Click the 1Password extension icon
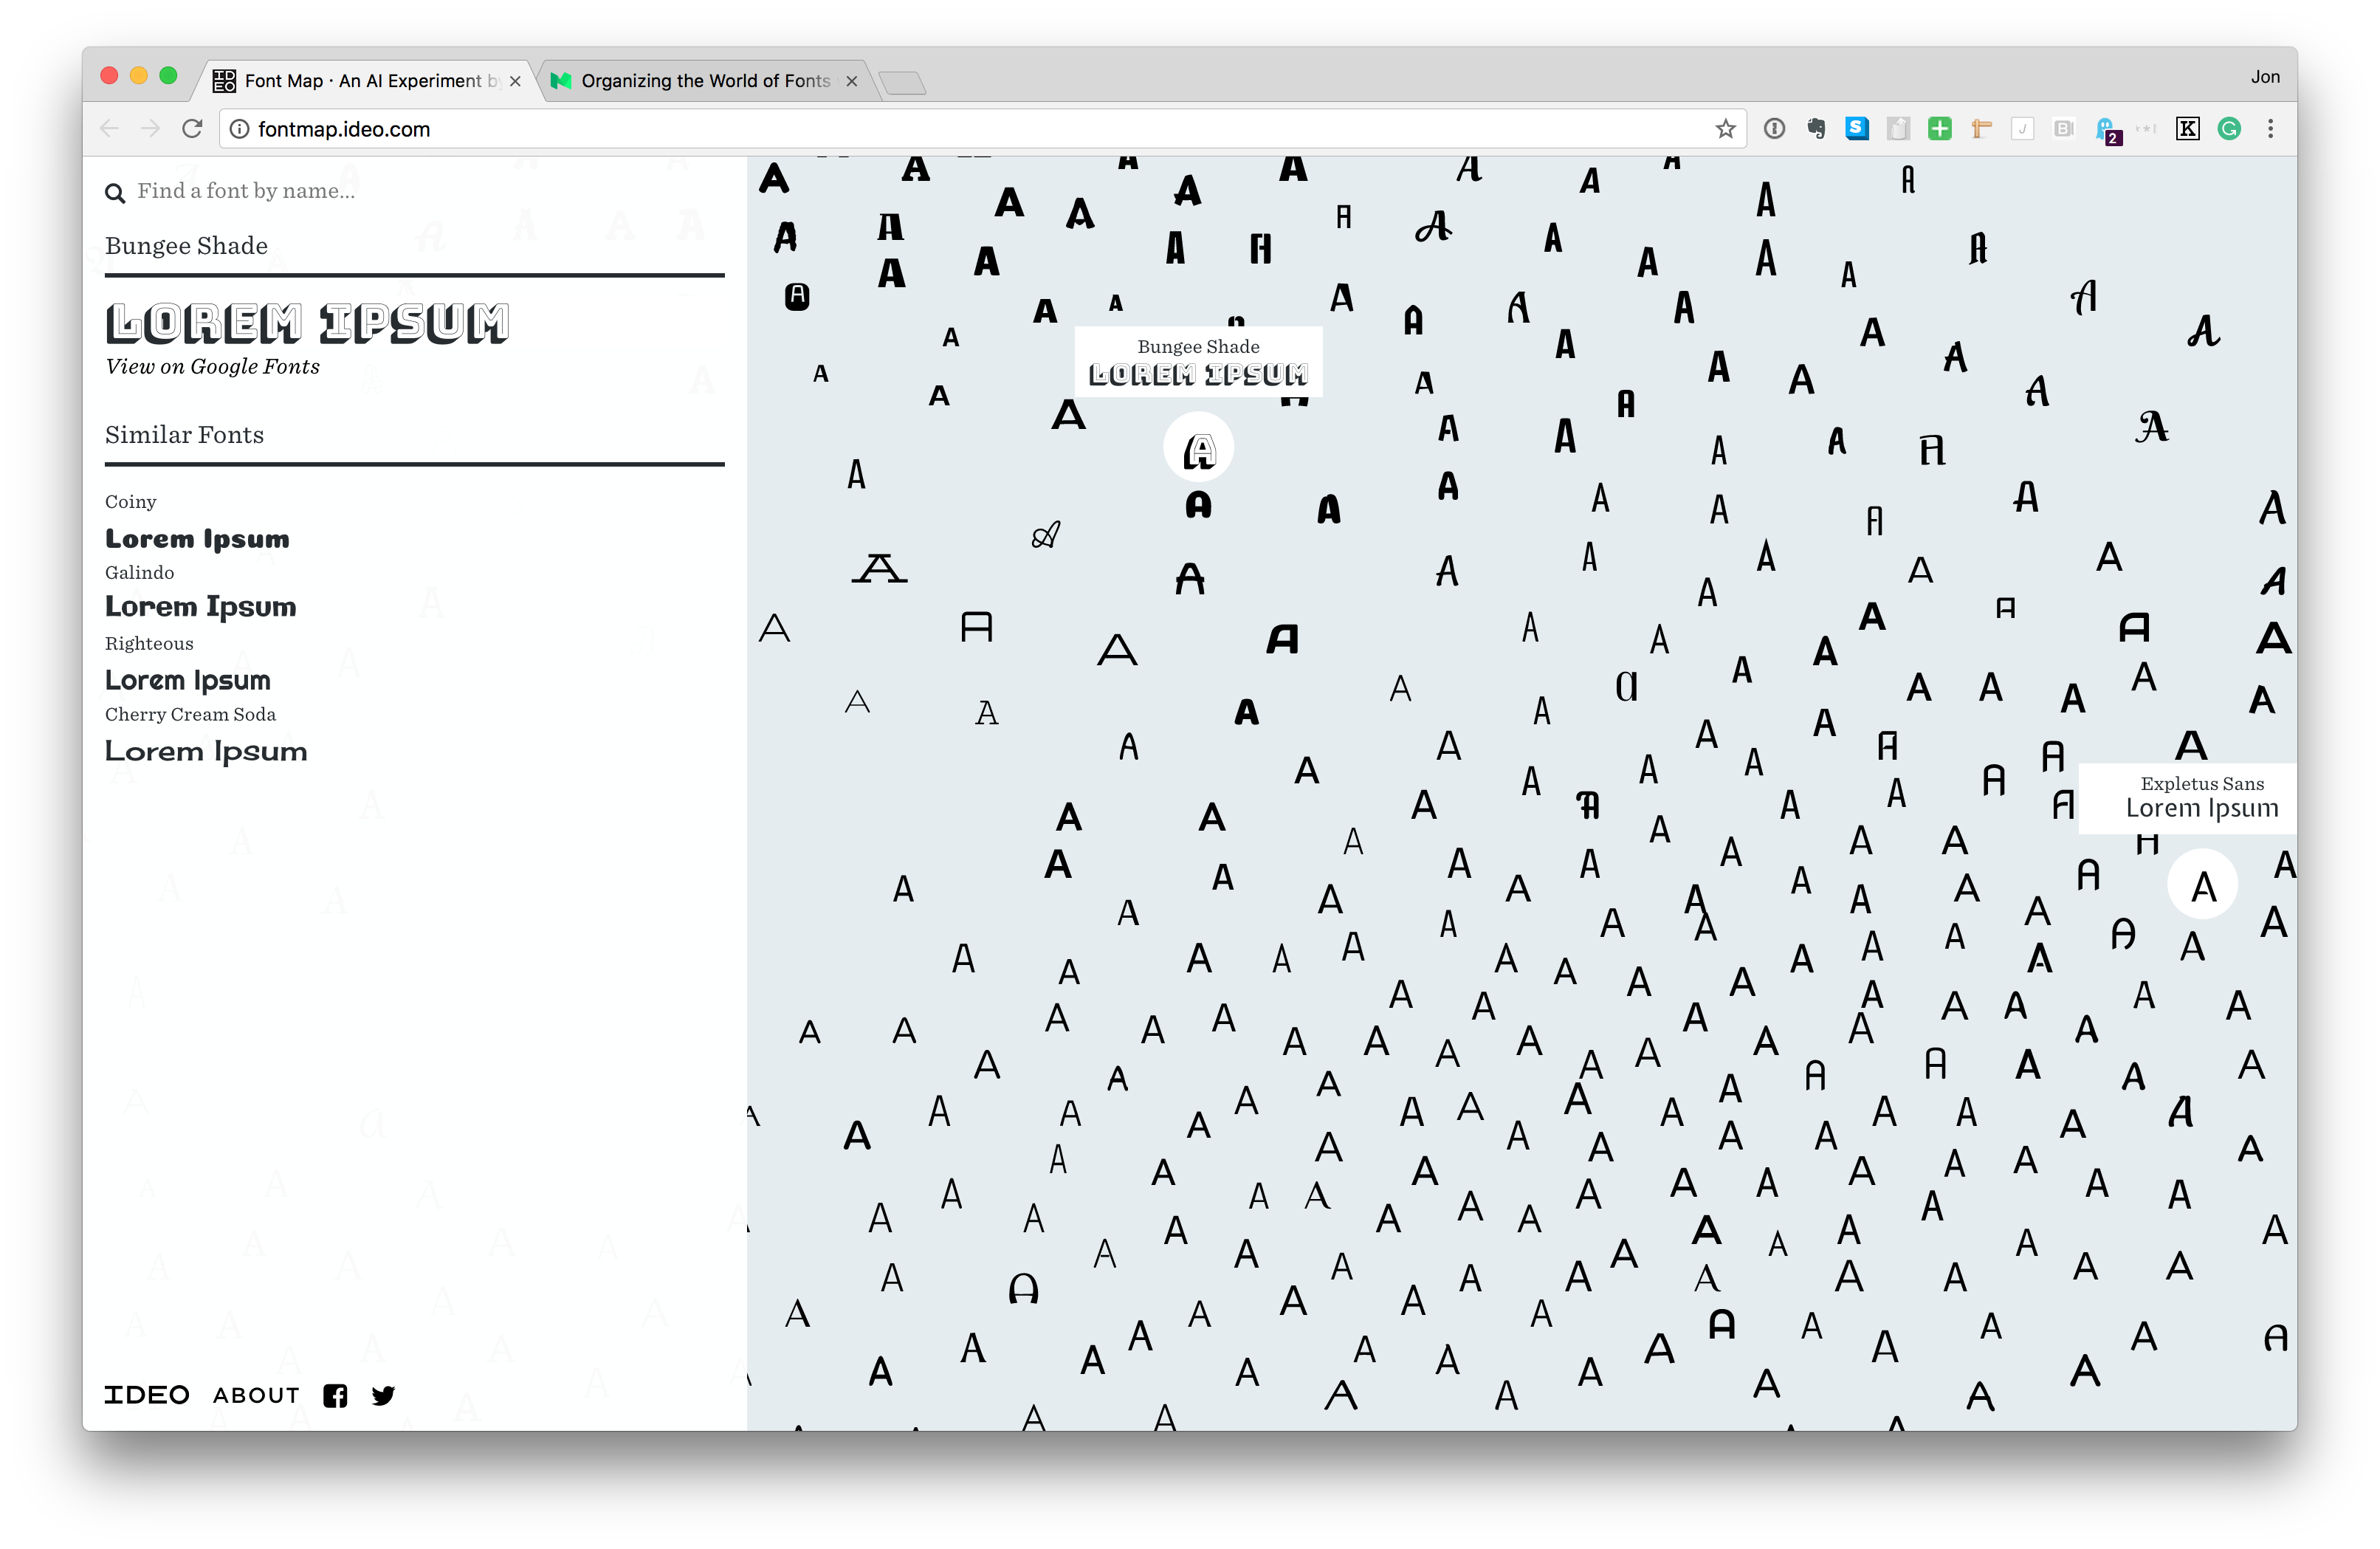The width and height of the screenshot is (2380, 1549). click(x=1774, y=129)
